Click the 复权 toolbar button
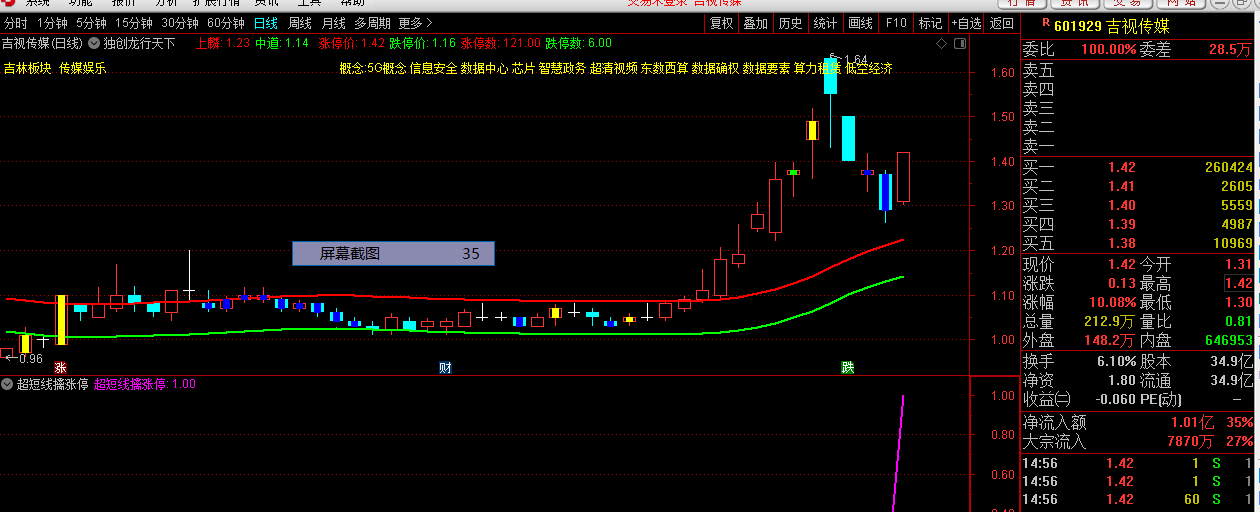Viewport: 1260px width, 512px height. 721,23
